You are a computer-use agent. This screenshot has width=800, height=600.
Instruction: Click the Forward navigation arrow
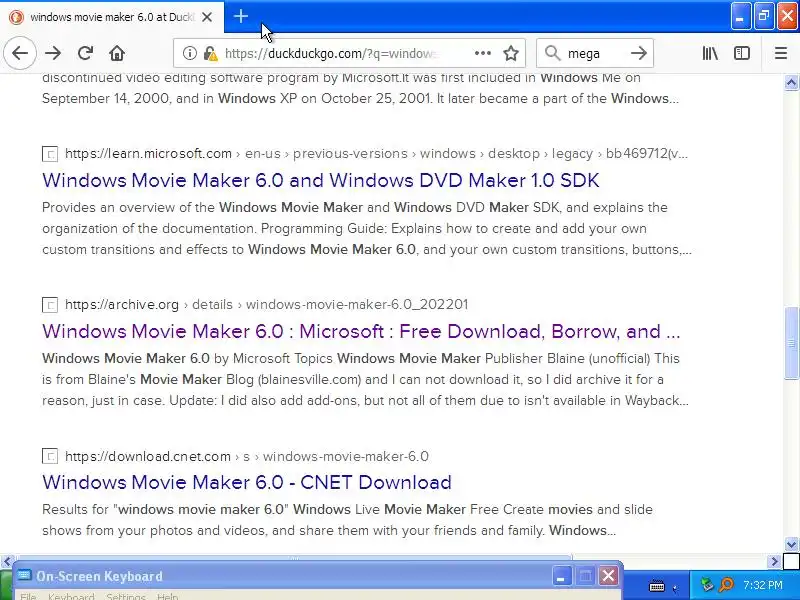(x=53, y=53)
